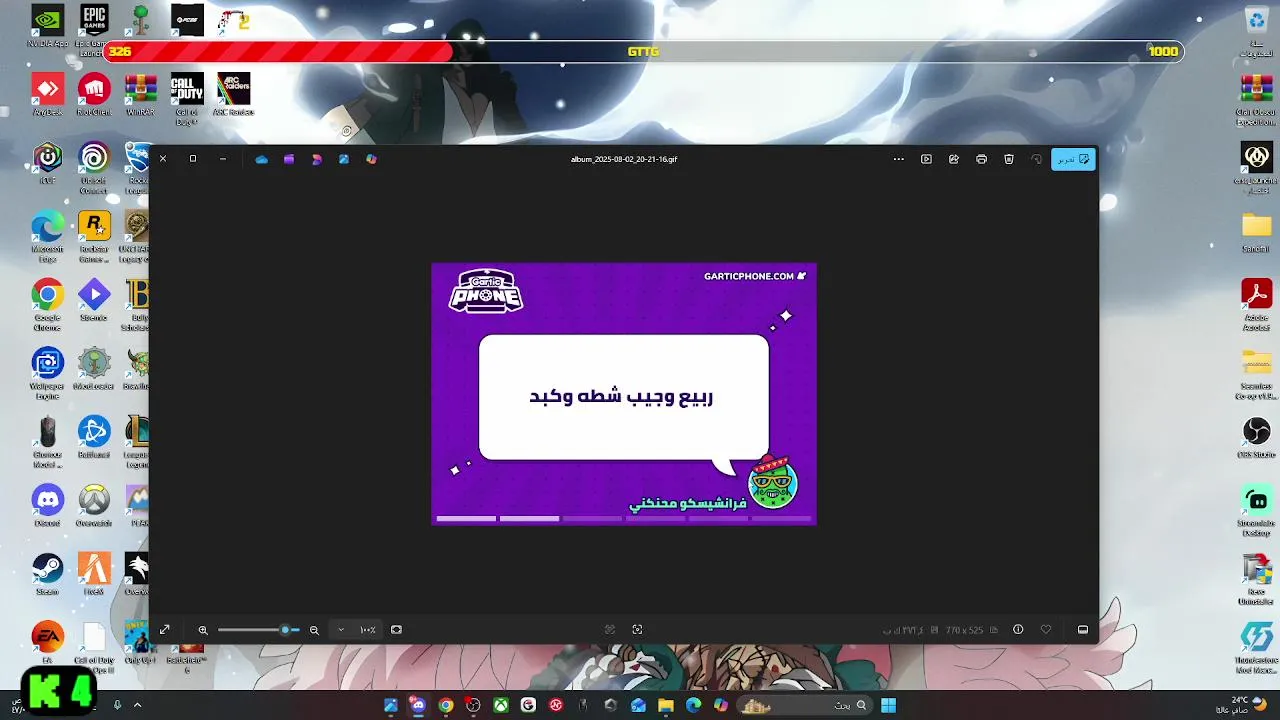Open Clipchamp purple icon in Photos toolbar
This screenshot has height=720, width=1280.
pos(289,159)
